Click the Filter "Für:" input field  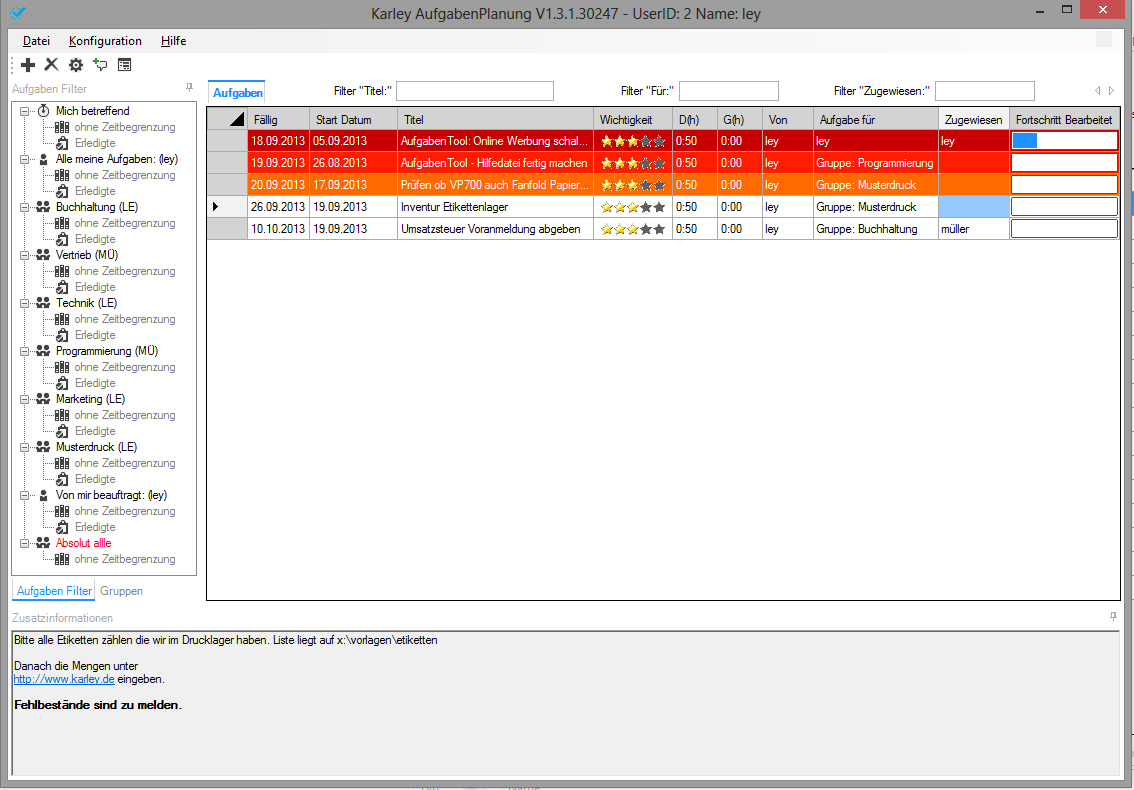(728, 91)
